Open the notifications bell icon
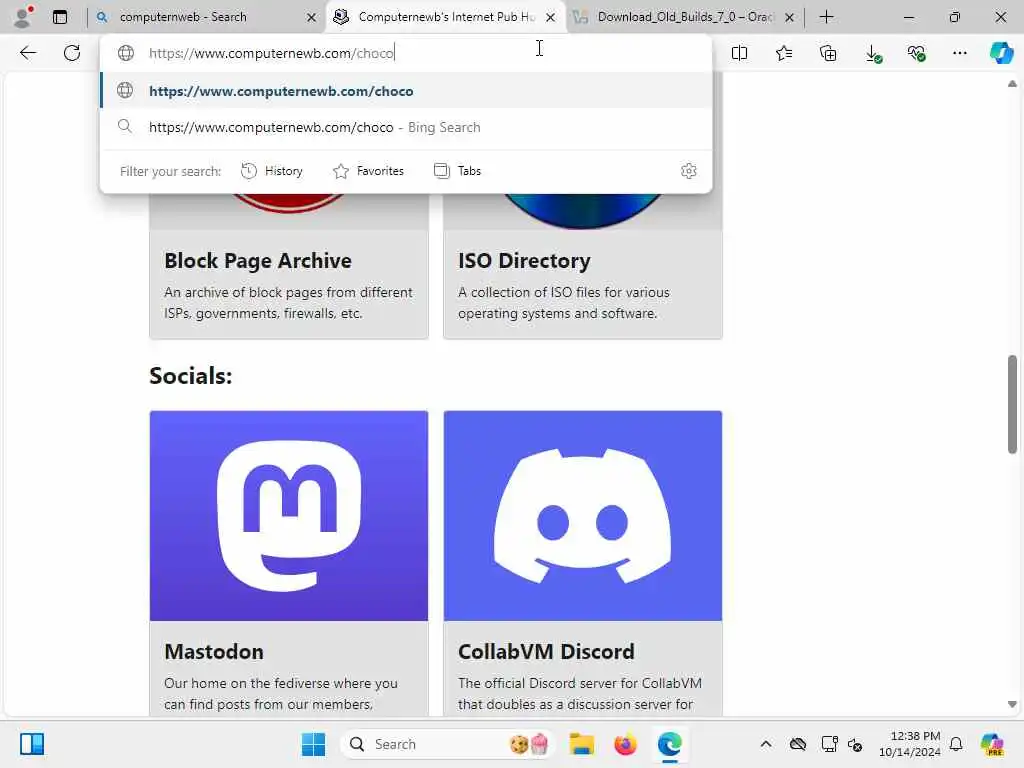Viewport: 1024px width, 768px height. tap(956, 744)
